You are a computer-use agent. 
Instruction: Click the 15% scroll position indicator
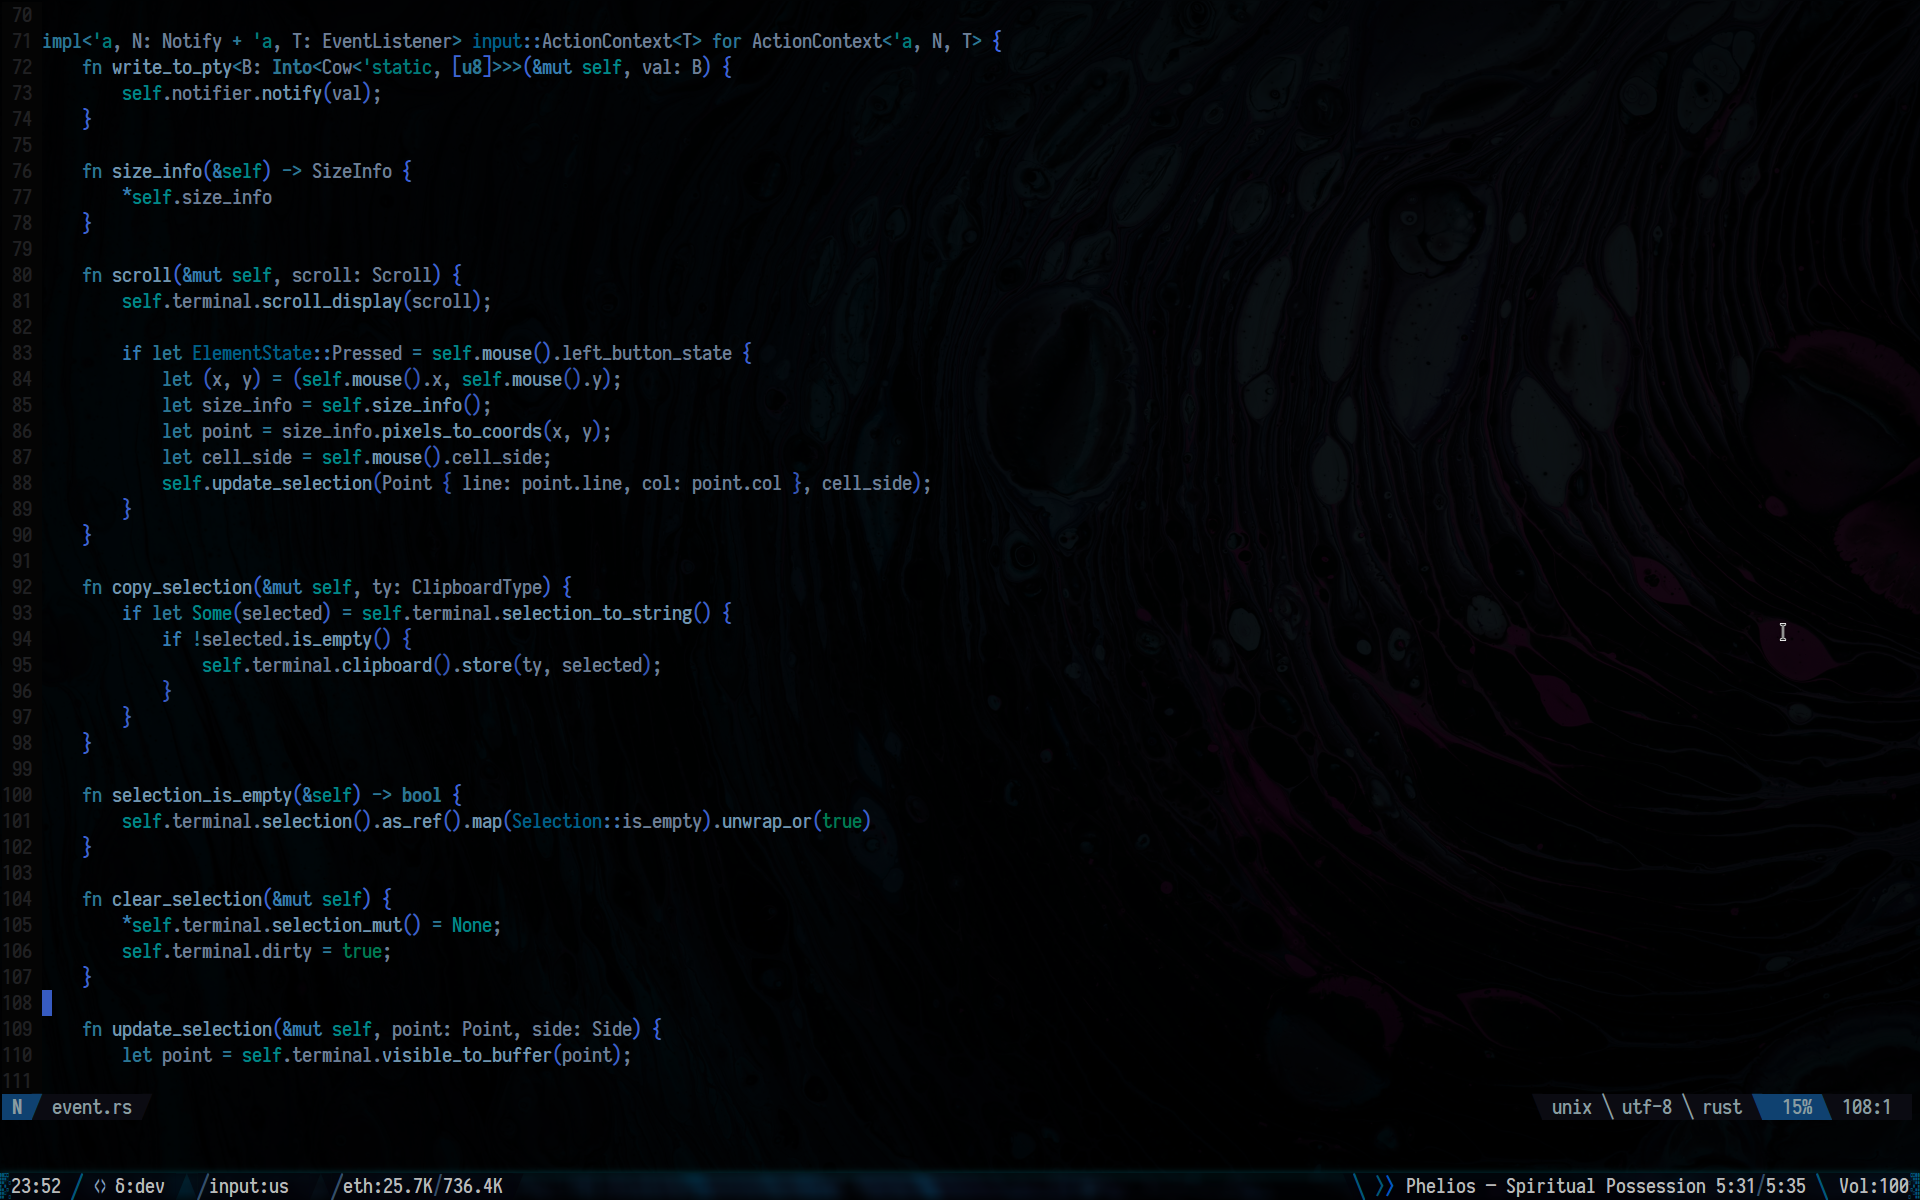point(1796,1107)
